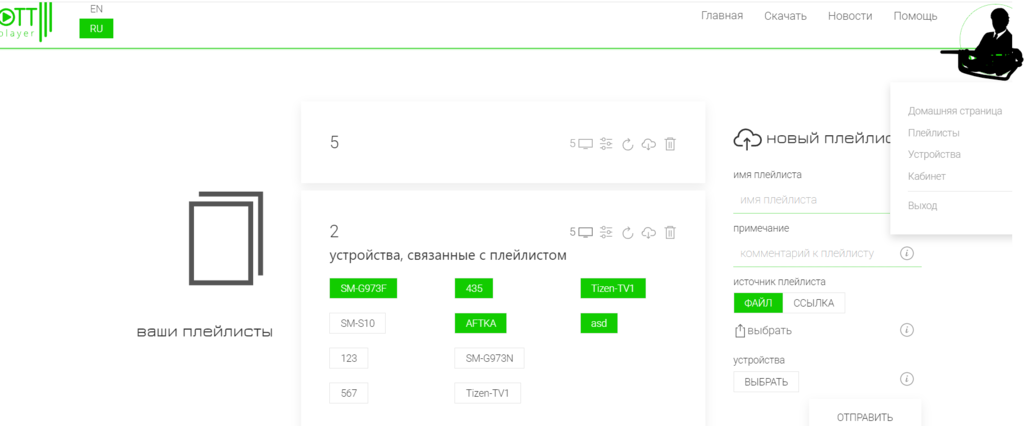The width and height of the screenshot is (1024, 426).
Task: Click ВЫБРАТЬ button under устройства
Action: [766, 382]
